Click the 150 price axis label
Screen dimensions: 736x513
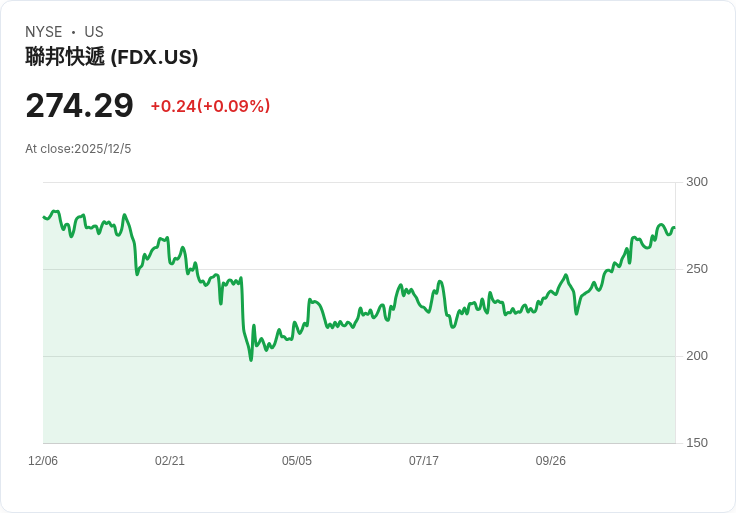[x=697, y=443]
